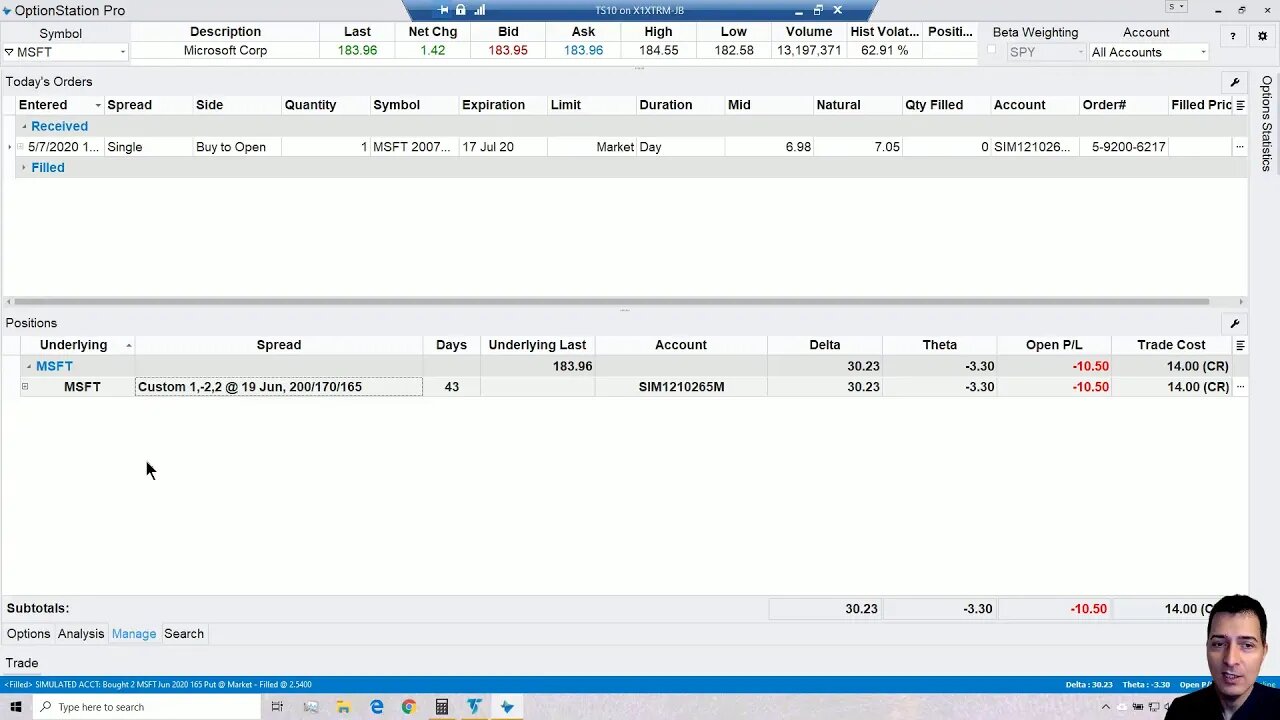Sort positions by Theta column header
1280x720 pixels.
coord(940,345)
